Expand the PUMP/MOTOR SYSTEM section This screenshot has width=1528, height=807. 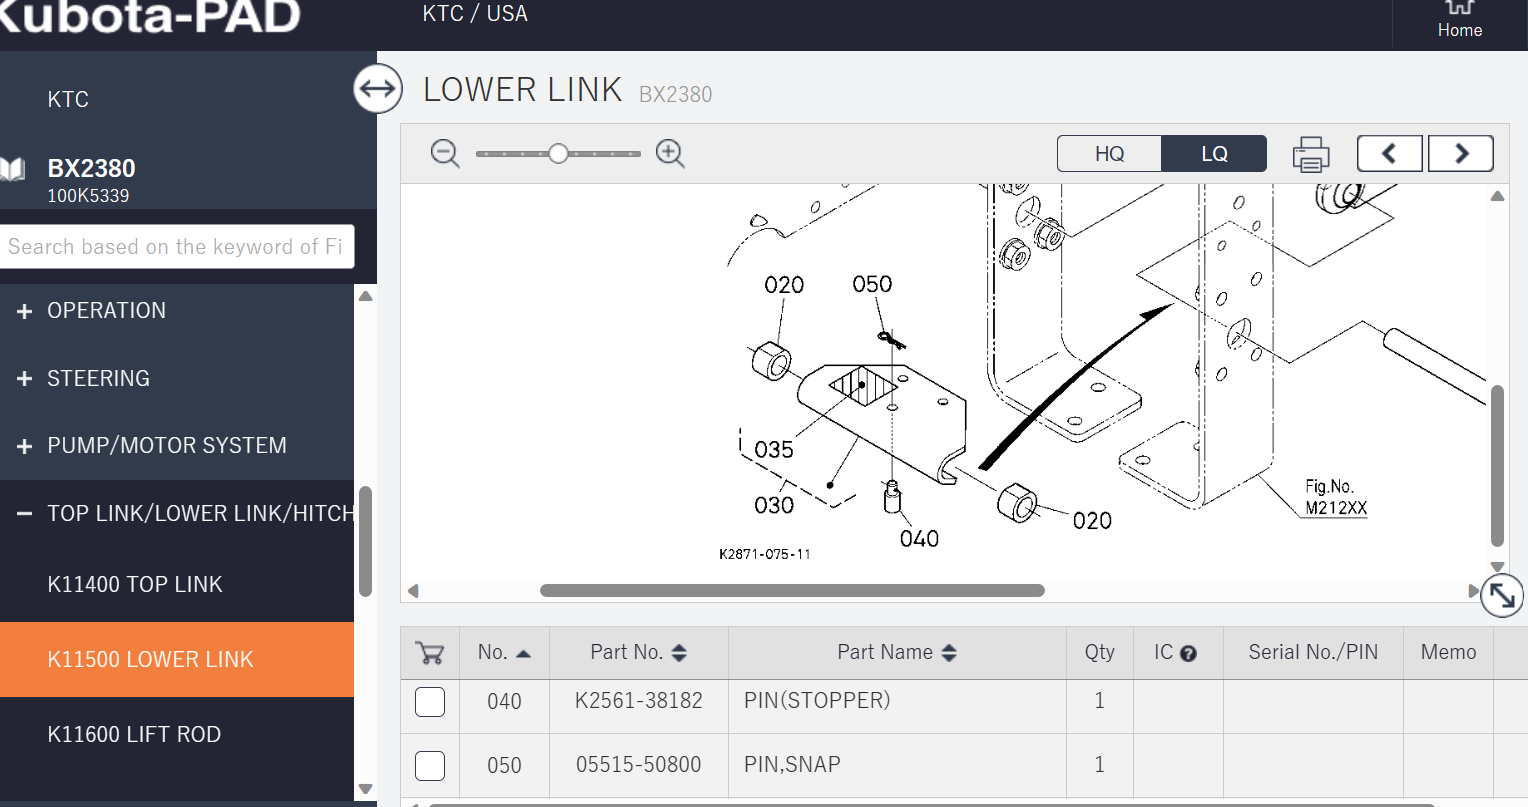click(x=25, y=447)
